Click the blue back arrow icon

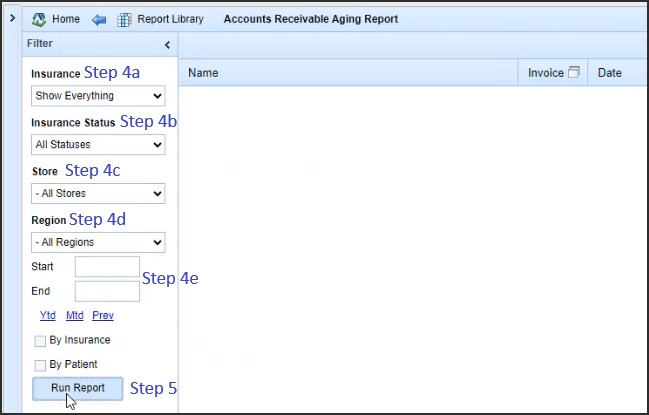99,19
